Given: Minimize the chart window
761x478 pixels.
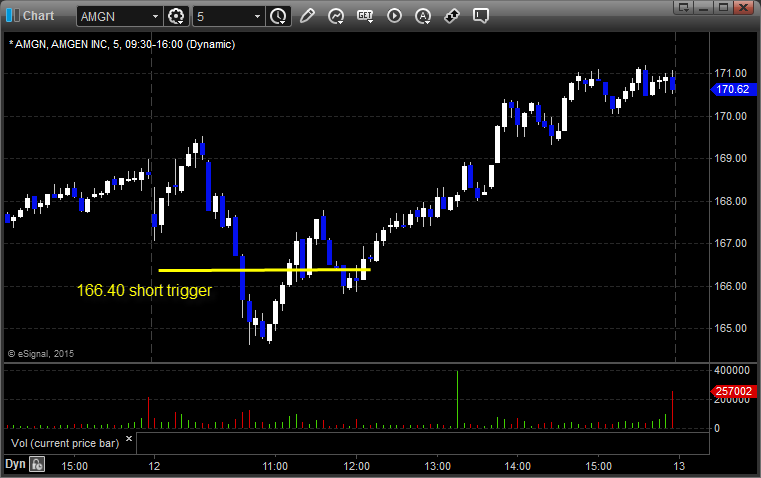Looking at the screenshot, I should click(704, 7).
